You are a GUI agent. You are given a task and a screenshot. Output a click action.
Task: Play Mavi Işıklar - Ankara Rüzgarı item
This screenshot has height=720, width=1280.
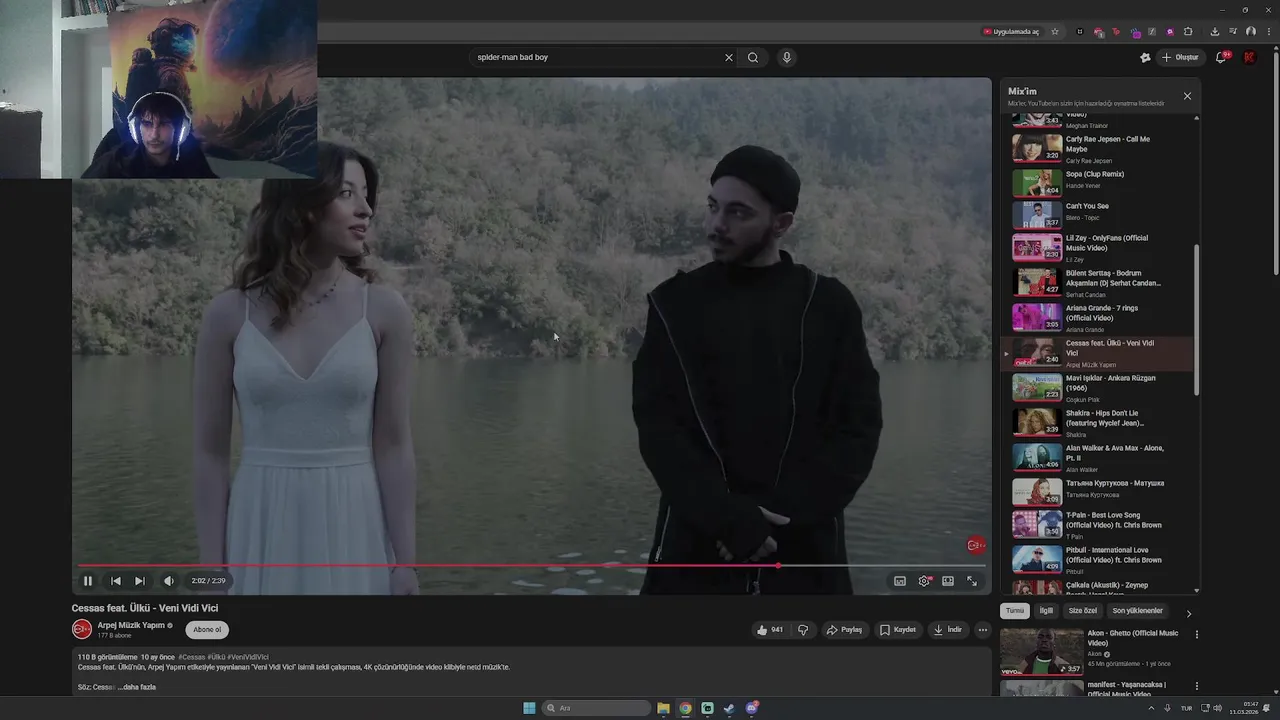1098,387
